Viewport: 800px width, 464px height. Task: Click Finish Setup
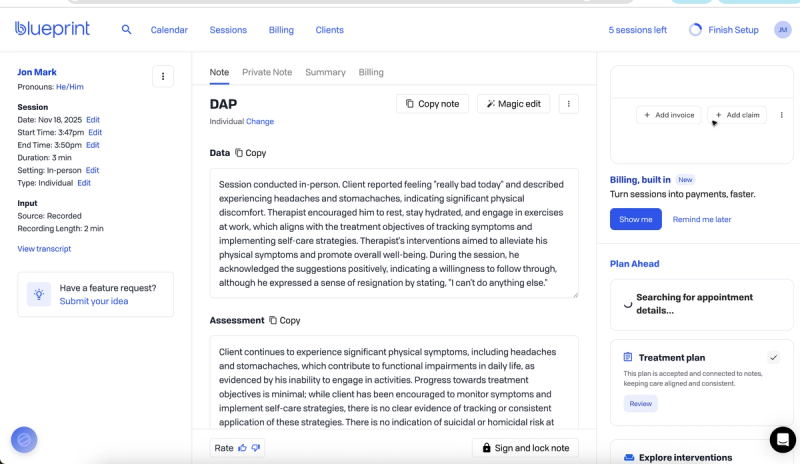[733, 30]
